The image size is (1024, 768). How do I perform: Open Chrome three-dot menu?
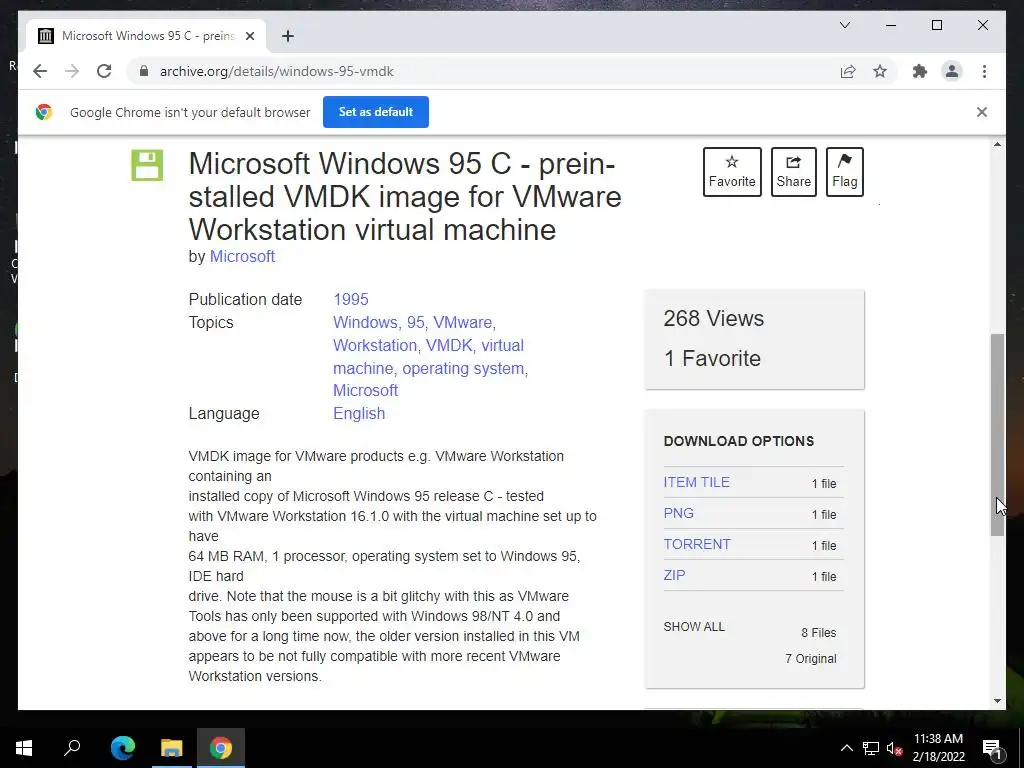(x=984, y=71)
